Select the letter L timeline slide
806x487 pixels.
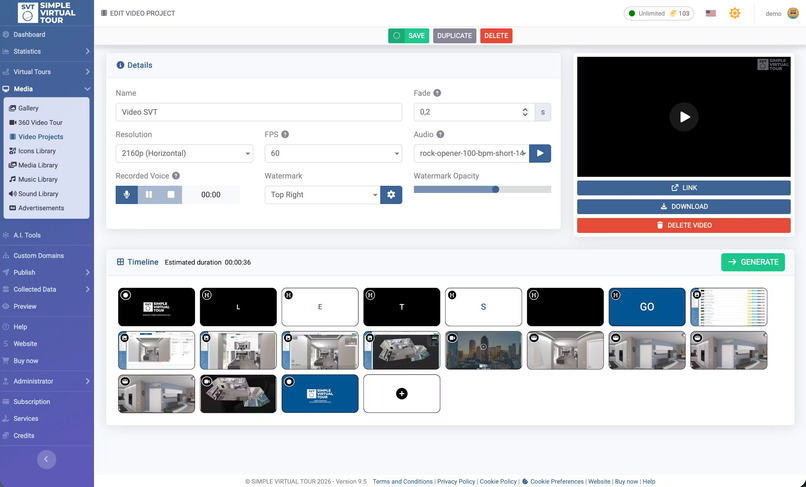coord(238,307)
